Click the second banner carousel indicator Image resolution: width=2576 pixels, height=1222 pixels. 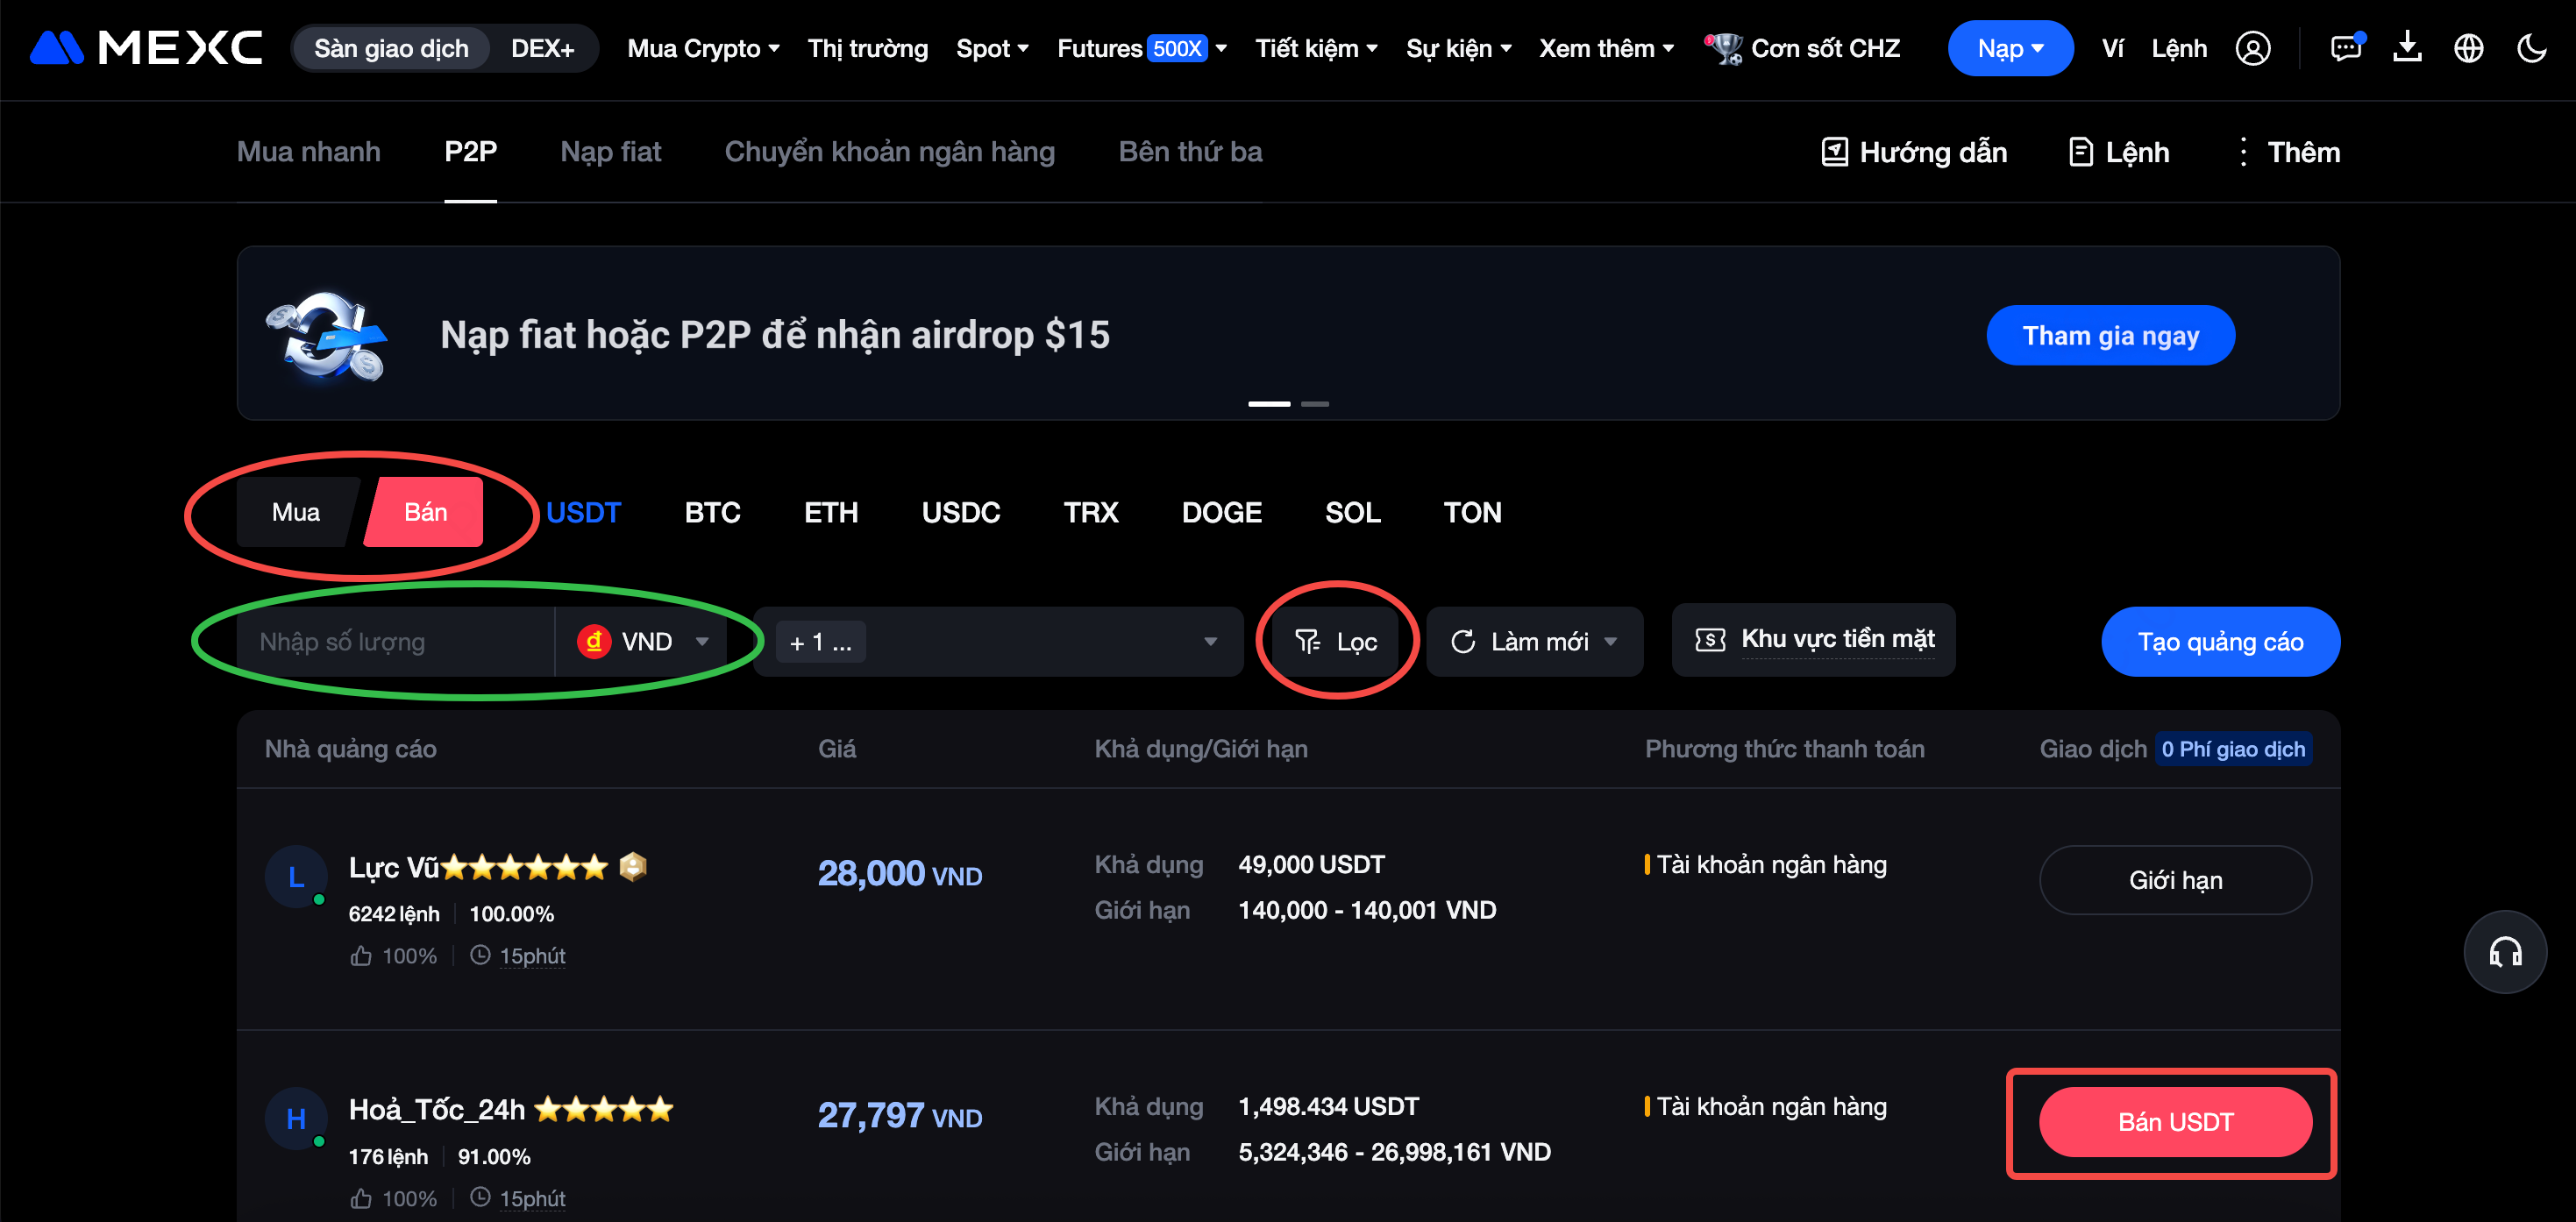tap(1314, 404)
